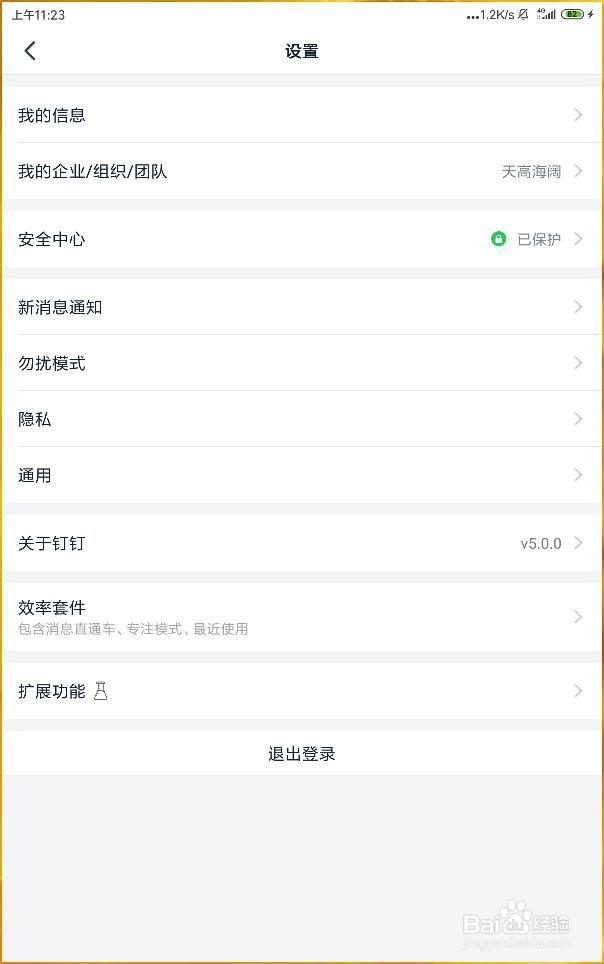
Task: Expand the 我的信息 row chevron
Action: [578, 115]
